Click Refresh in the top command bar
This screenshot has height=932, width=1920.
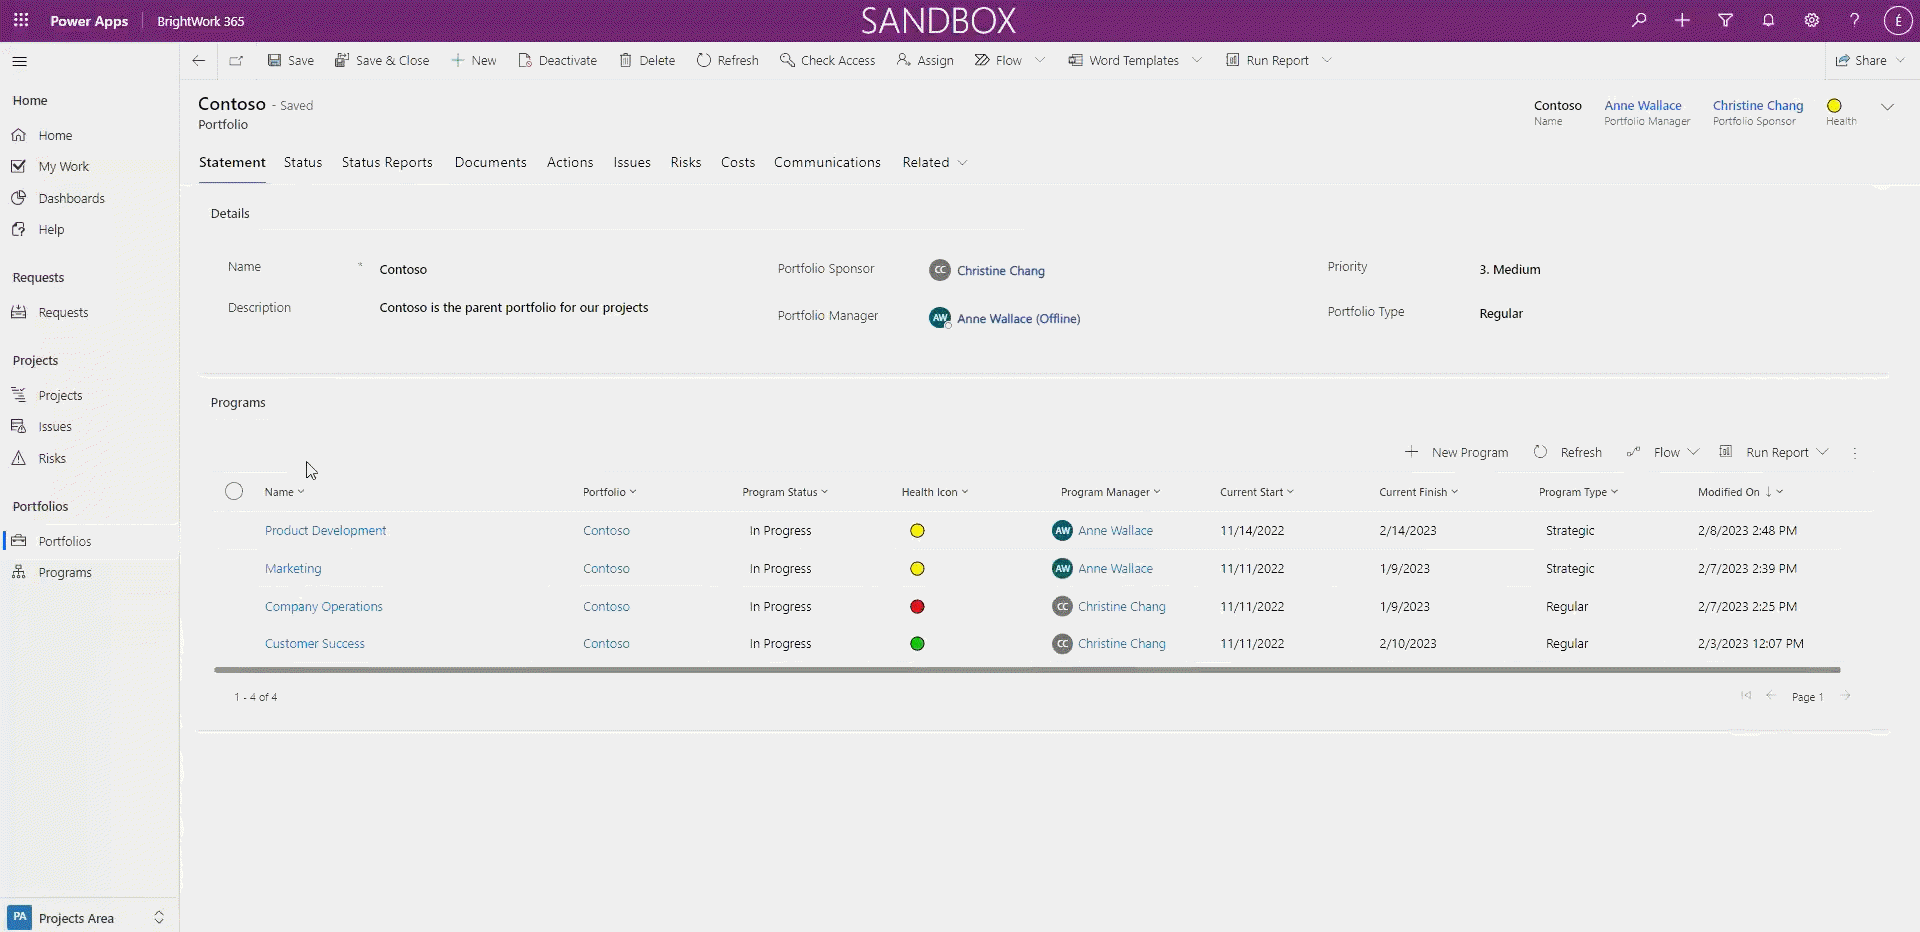pos(727,61)
